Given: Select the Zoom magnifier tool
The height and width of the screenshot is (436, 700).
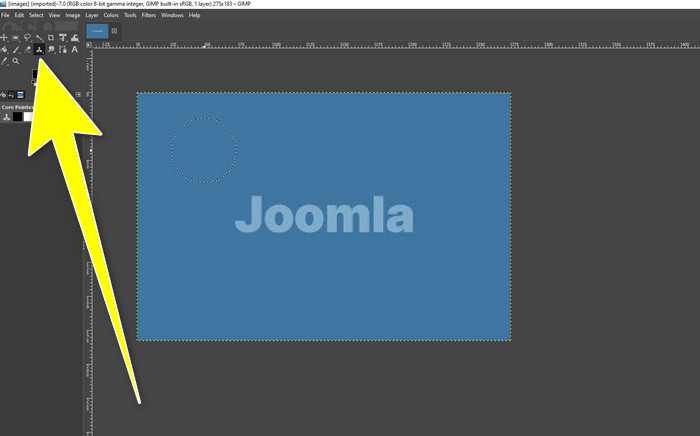Looking at the screenshot, I should coord(16,61).
